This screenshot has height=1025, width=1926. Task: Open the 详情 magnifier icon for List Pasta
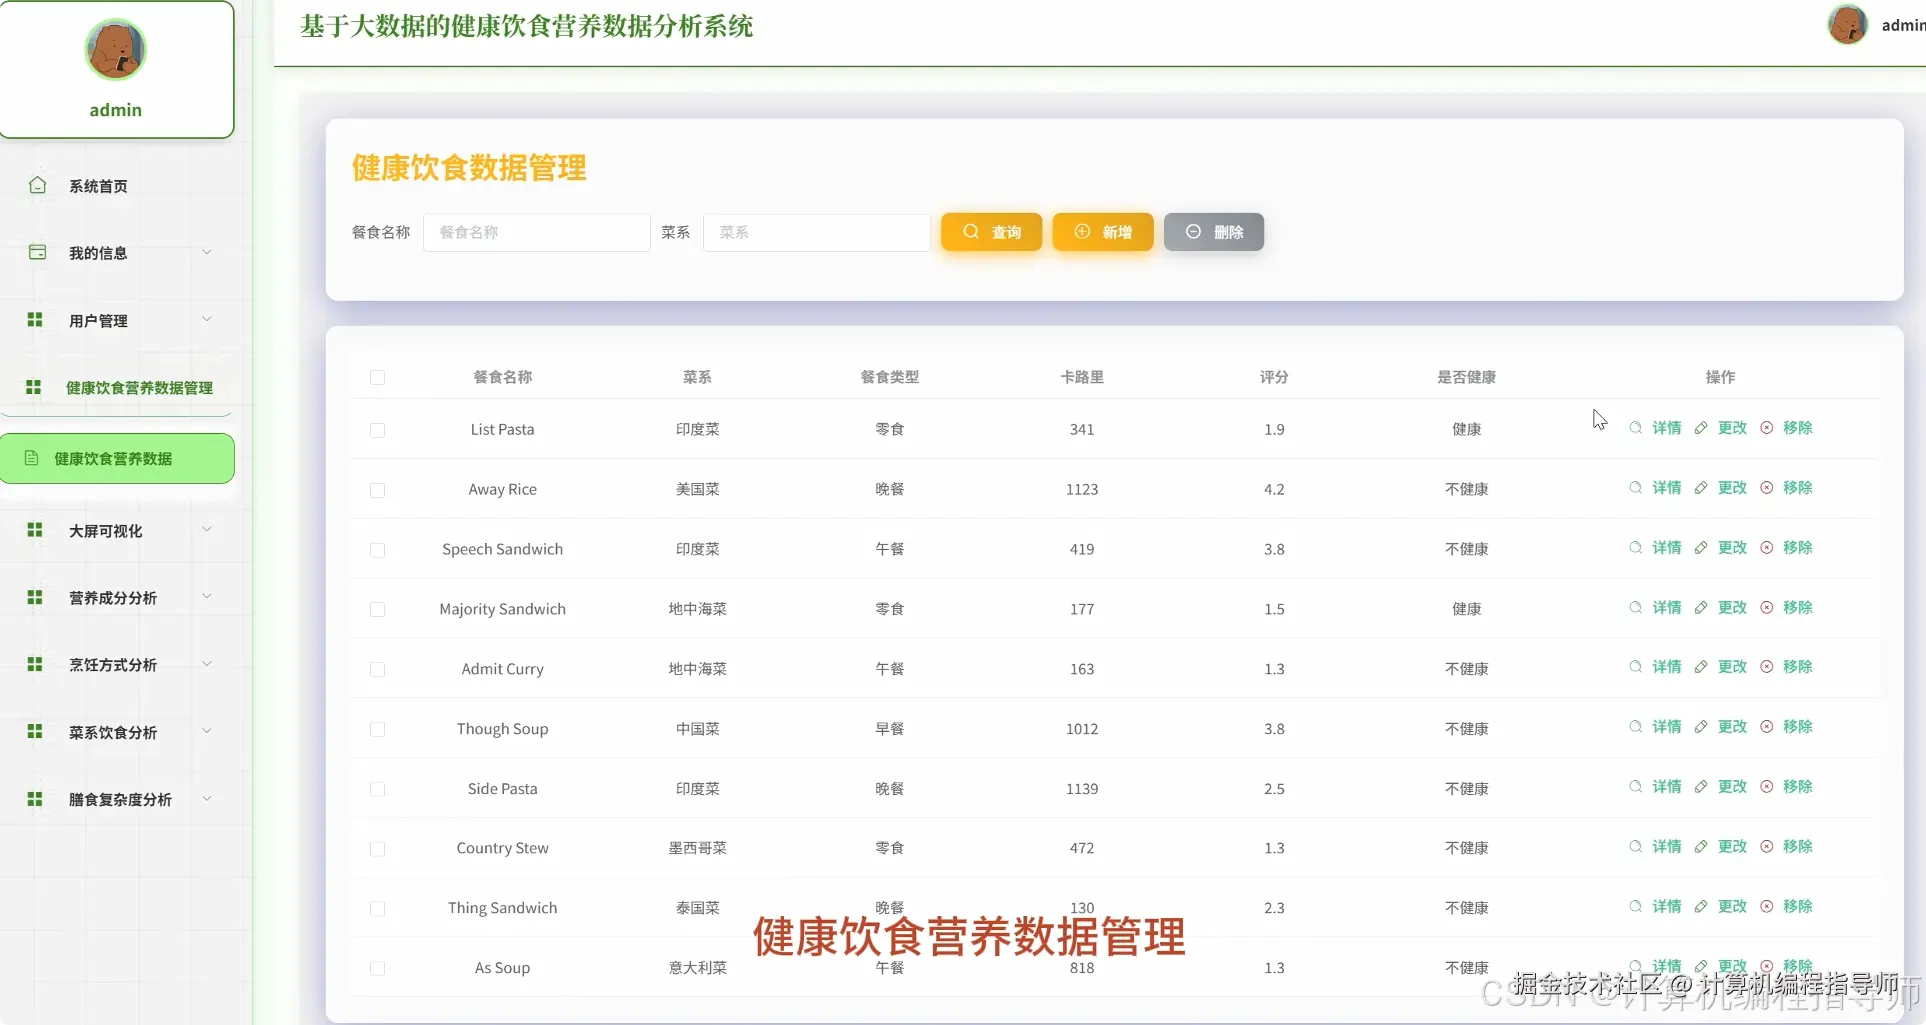1635,427
